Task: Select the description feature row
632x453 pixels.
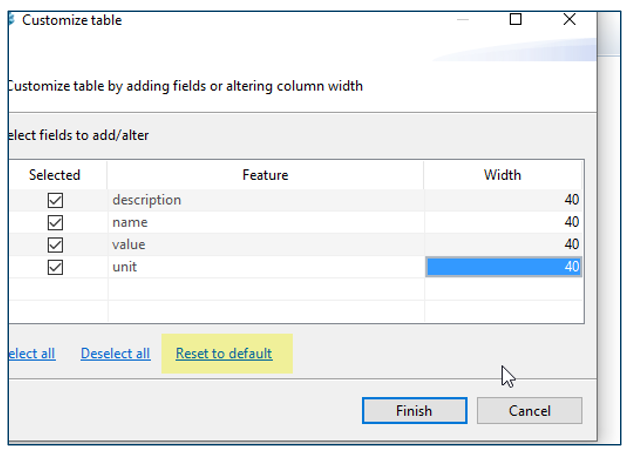Action: tap(147, 200)
